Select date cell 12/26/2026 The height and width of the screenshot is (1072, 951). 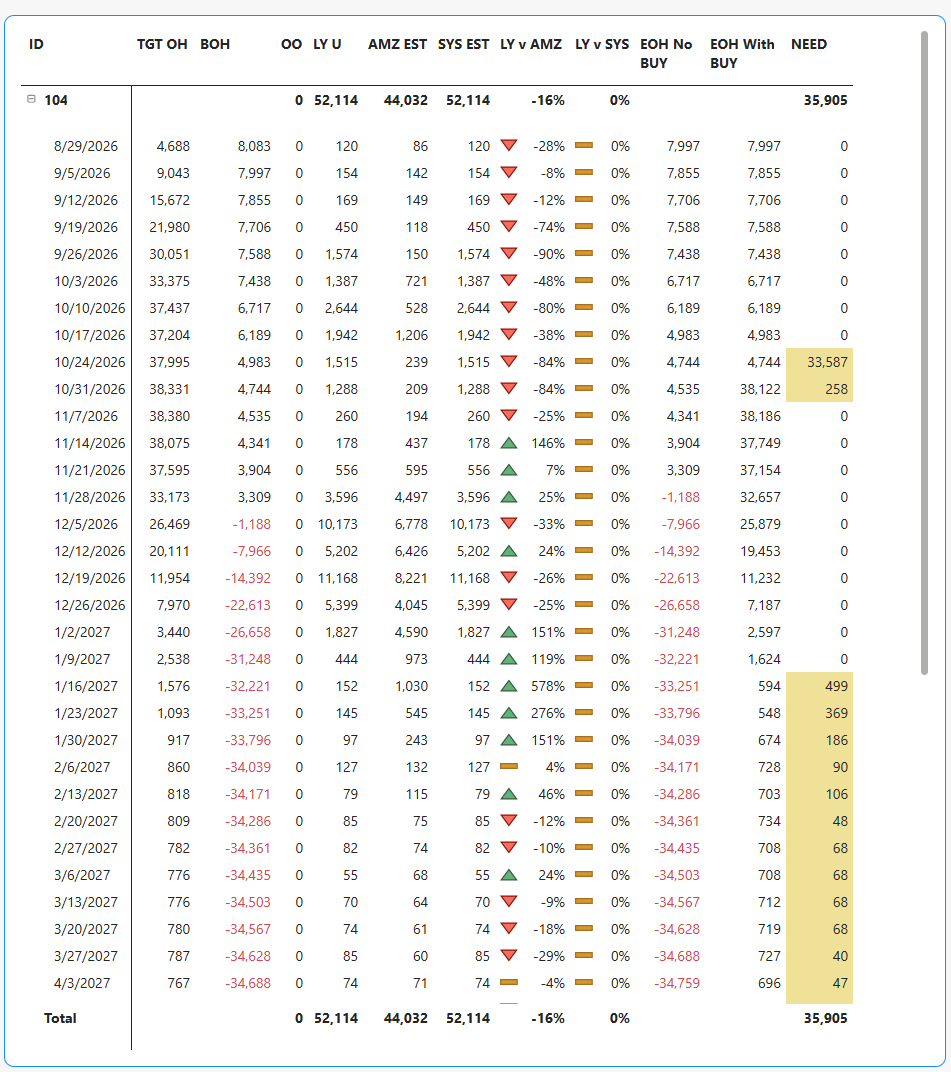[90, 605]
